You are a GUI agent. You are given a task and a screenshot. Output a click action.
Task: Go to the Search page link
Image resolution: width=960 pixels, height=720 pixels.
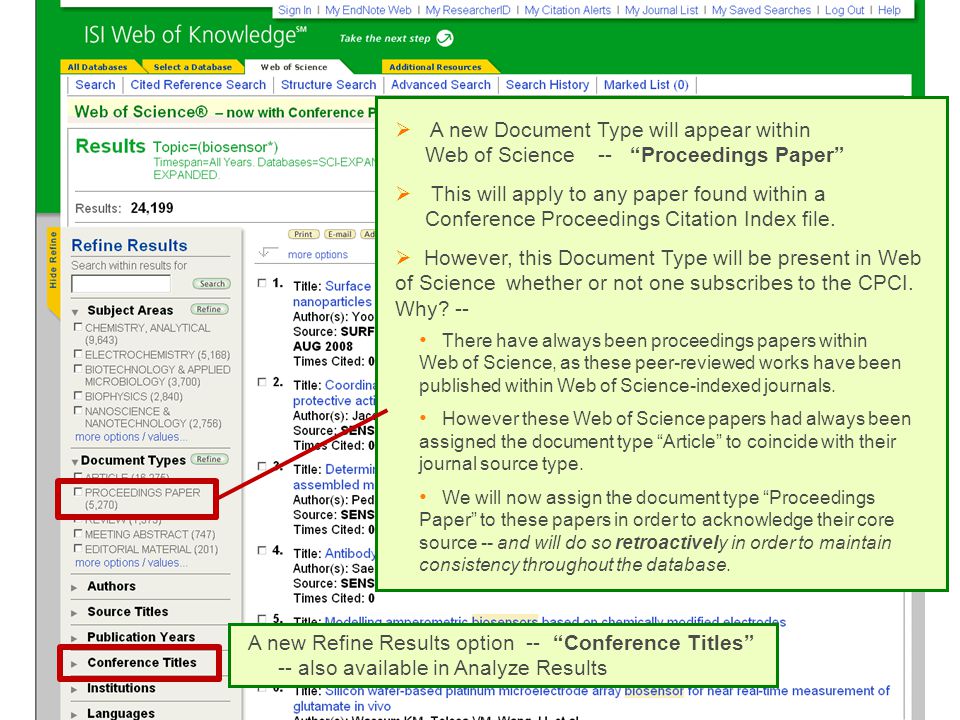click(95, 84)
